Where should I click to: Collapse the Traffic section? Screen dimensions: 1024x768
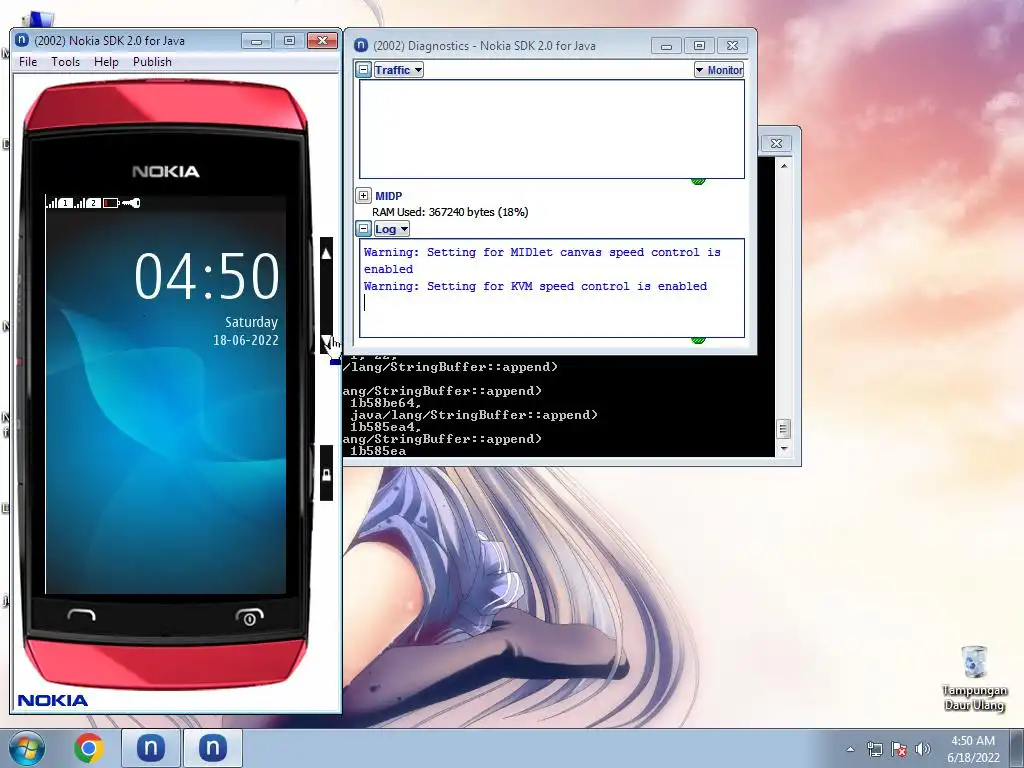tap(364, 70)
